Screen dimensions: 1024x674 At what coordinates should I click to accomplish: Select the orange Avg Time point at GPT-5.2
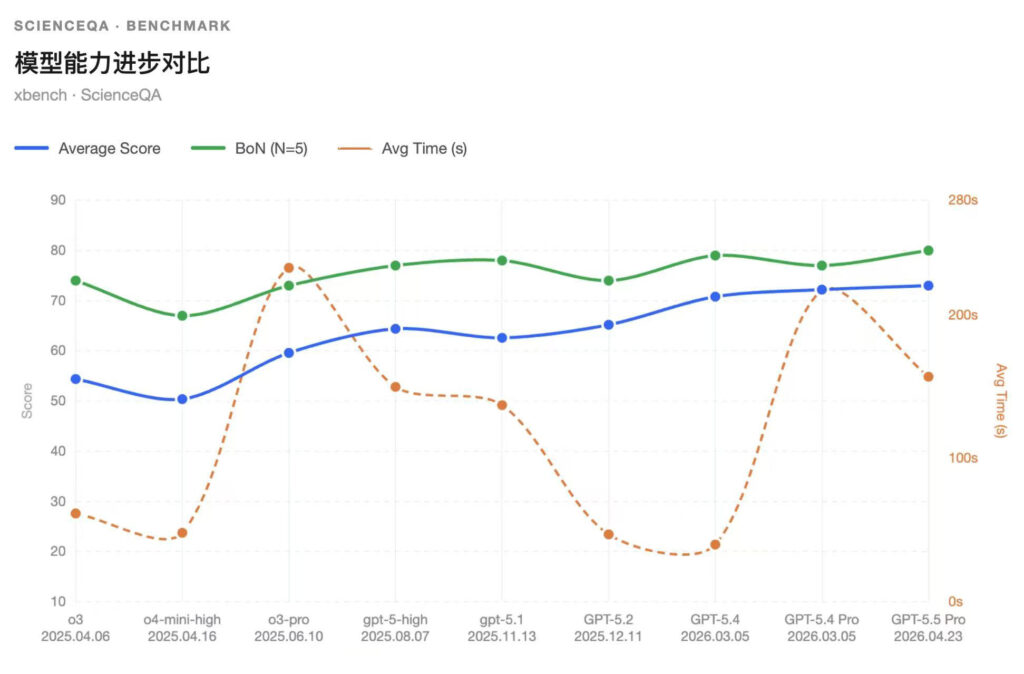click(x=608, y=534)
